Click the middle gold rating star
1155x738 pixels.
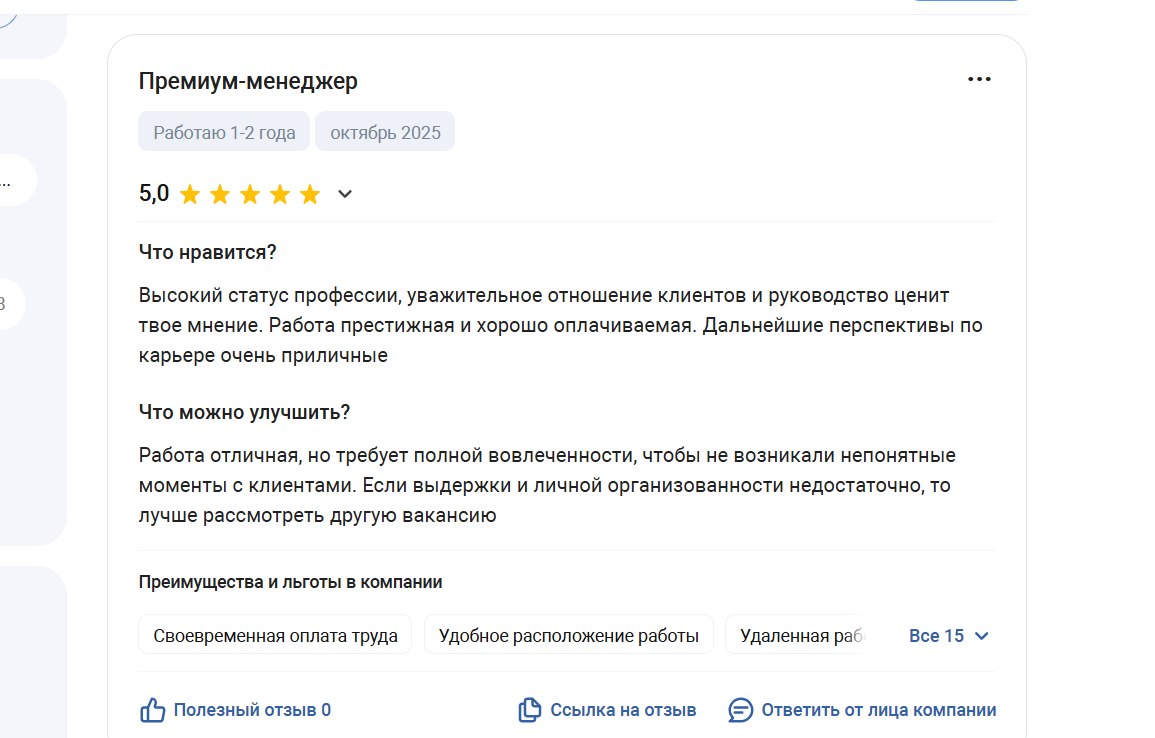(250, 194)
